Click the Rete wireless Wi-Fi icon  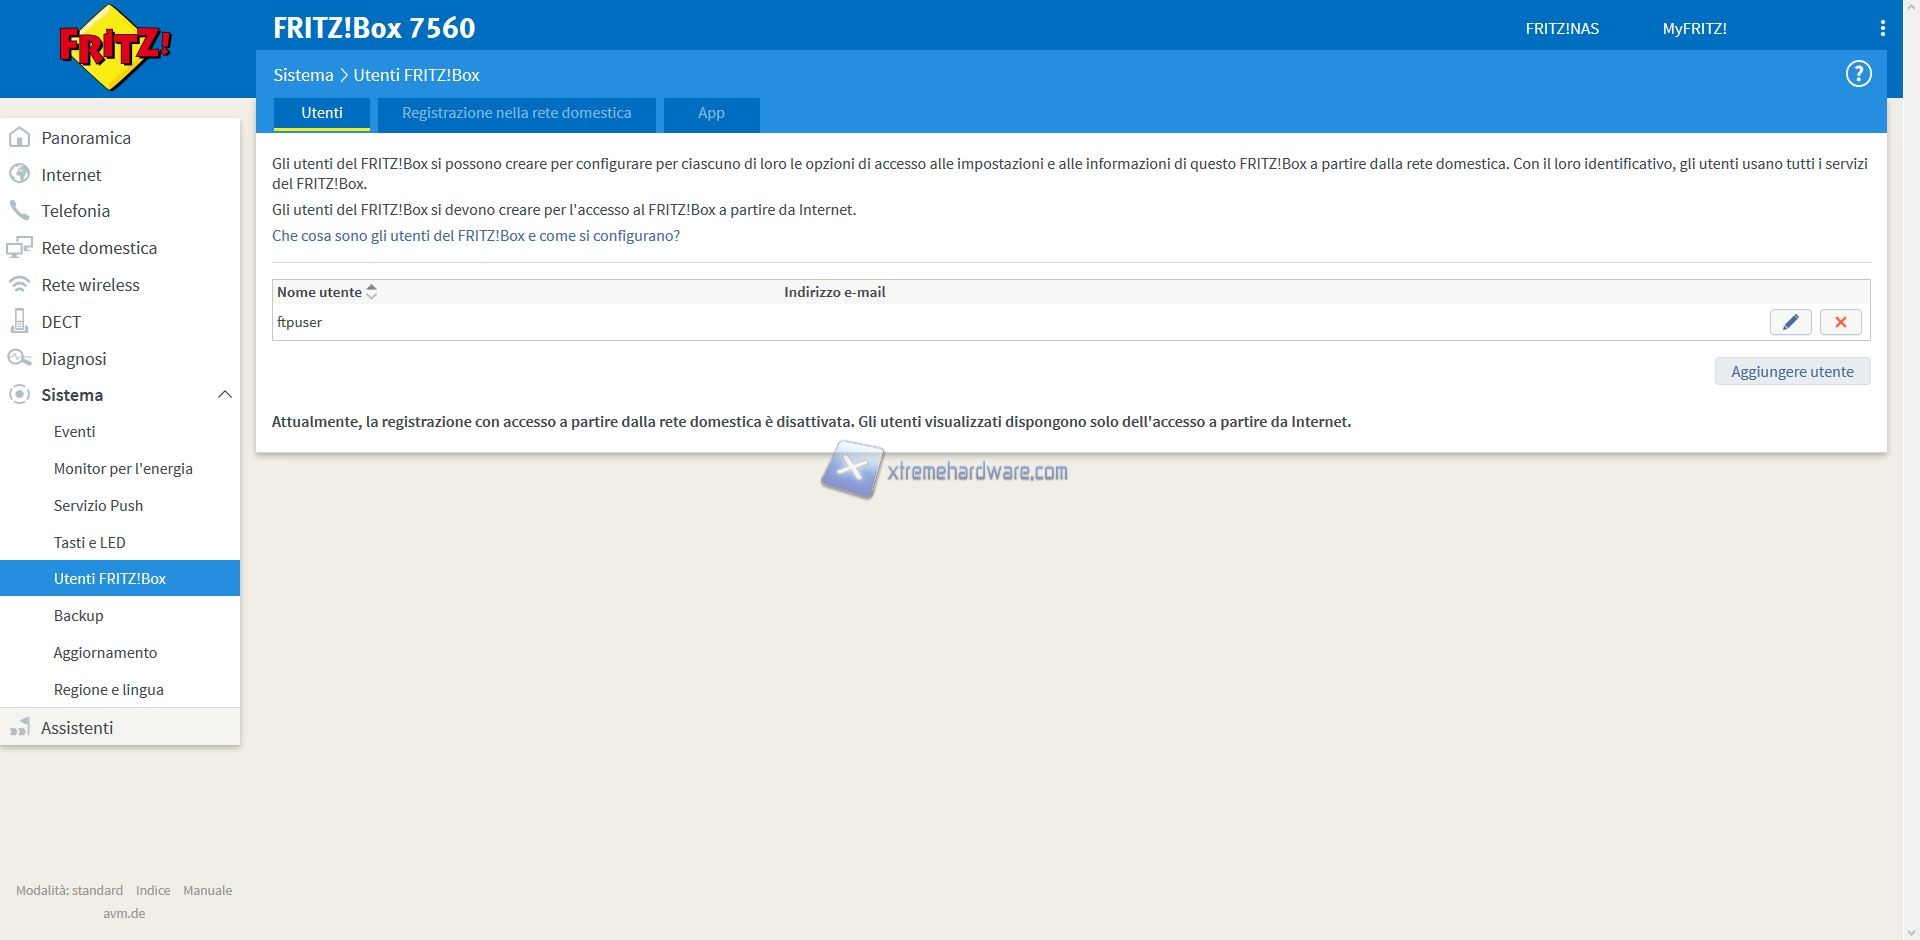coord(19,285)
